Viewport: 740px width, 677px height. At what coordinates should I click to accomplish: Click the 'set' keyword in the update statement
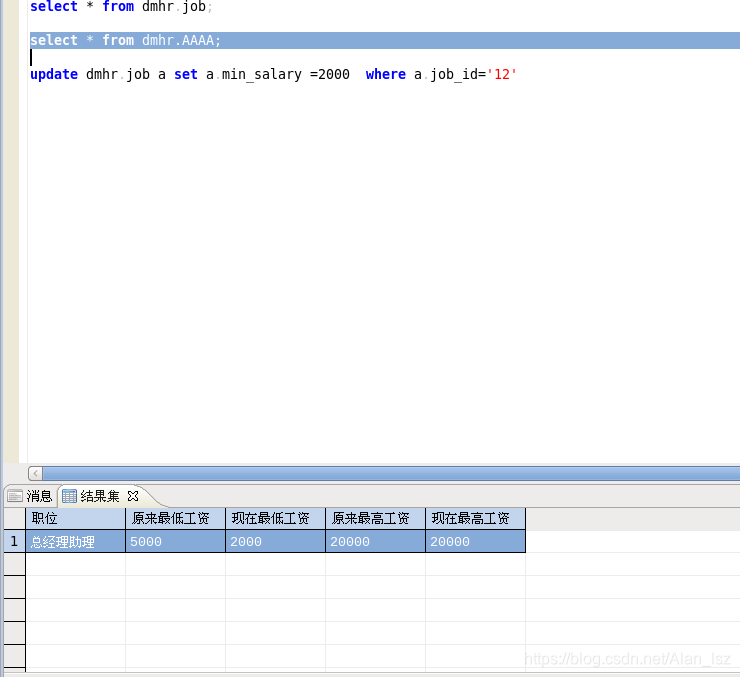coord(186,74)
